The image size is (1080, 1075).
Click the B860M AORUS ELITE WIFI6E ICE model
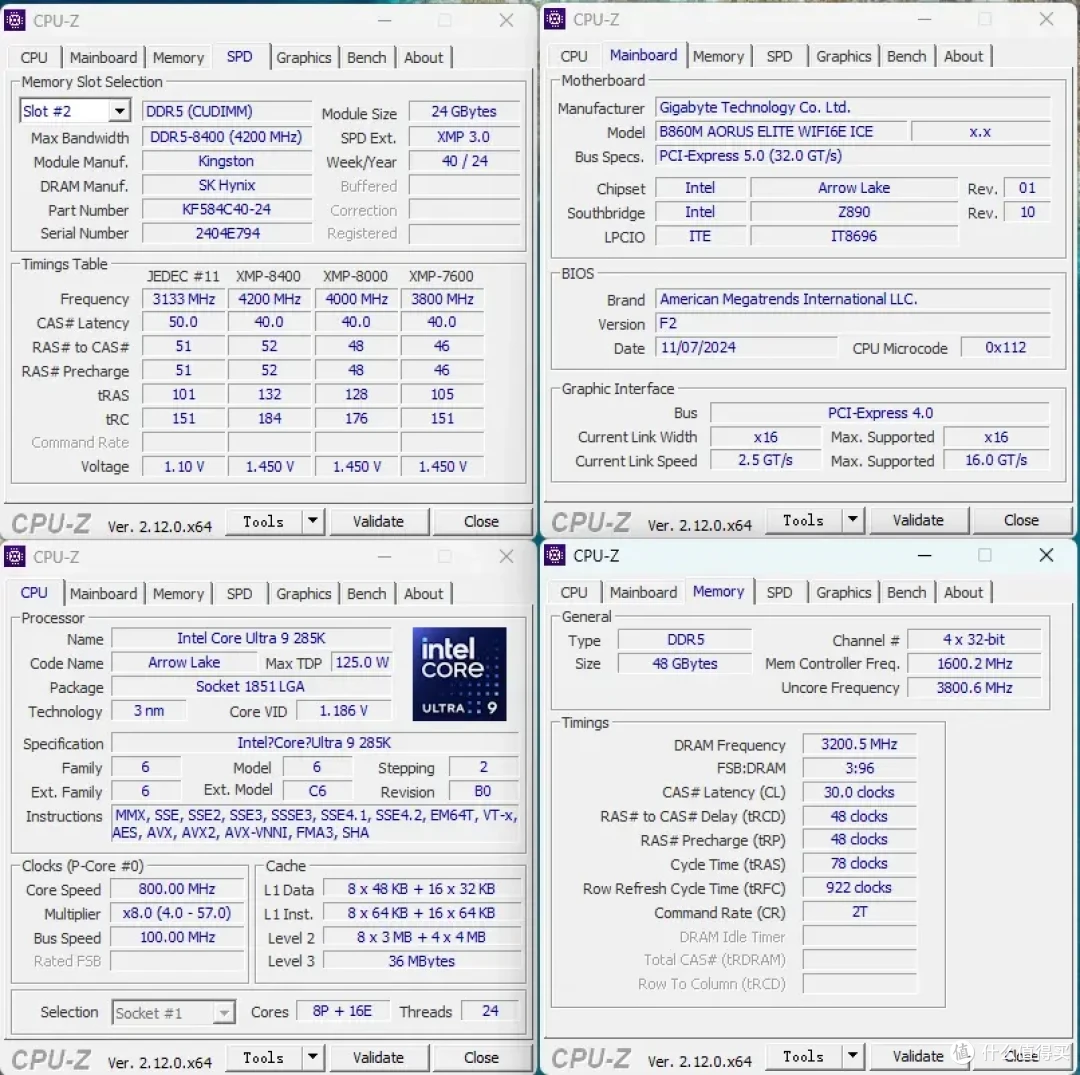[780, 132]
